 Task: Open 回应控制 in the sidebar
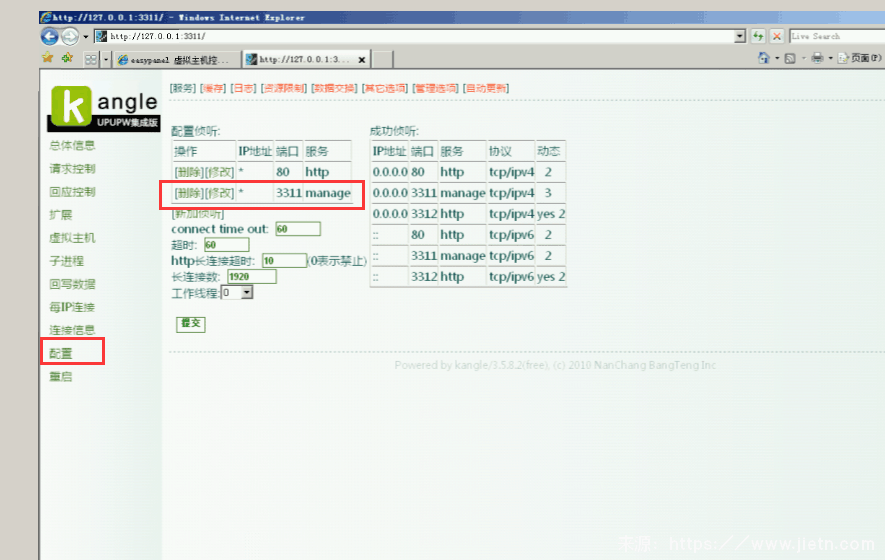[72, 192]
